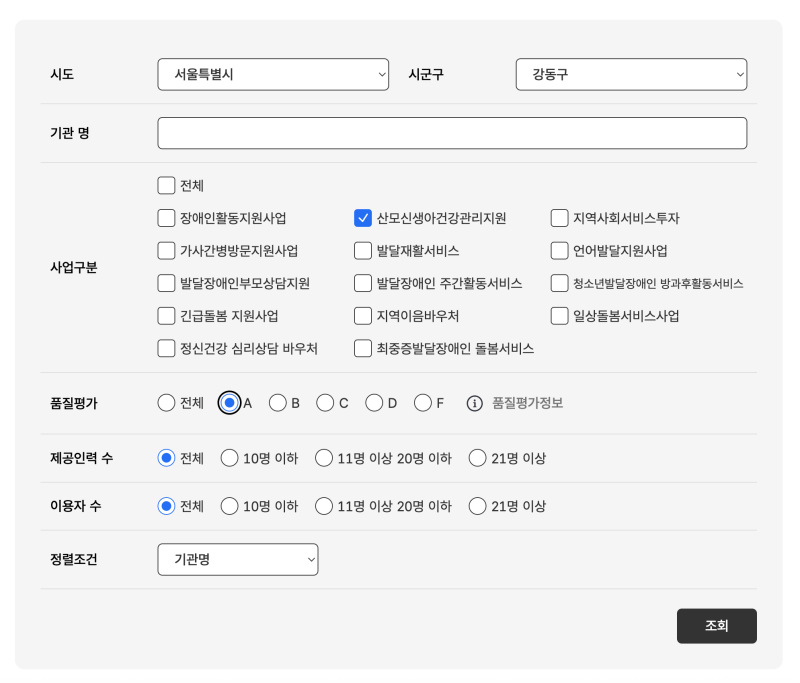Check 언어발달지원사업 checkbox
This screenshot has width=800, height=683.
[x=559, y=251]
